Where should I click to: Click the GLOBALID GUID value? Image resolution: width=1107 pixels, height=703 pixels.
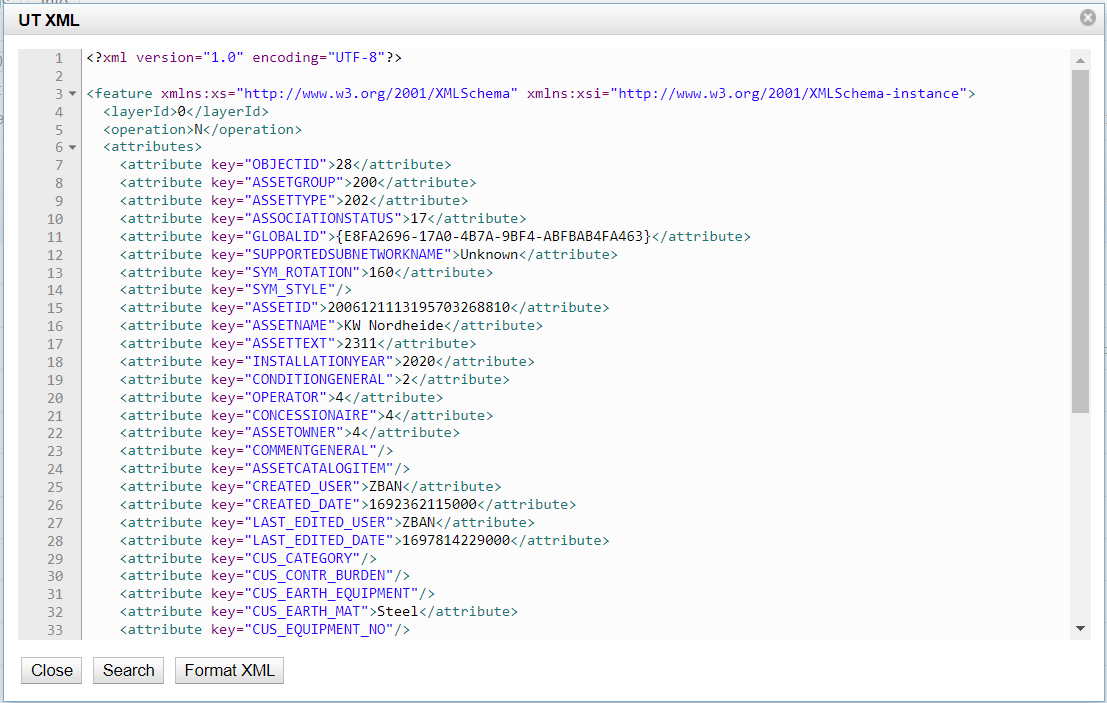pyautogui.click(x=493, y=236)
